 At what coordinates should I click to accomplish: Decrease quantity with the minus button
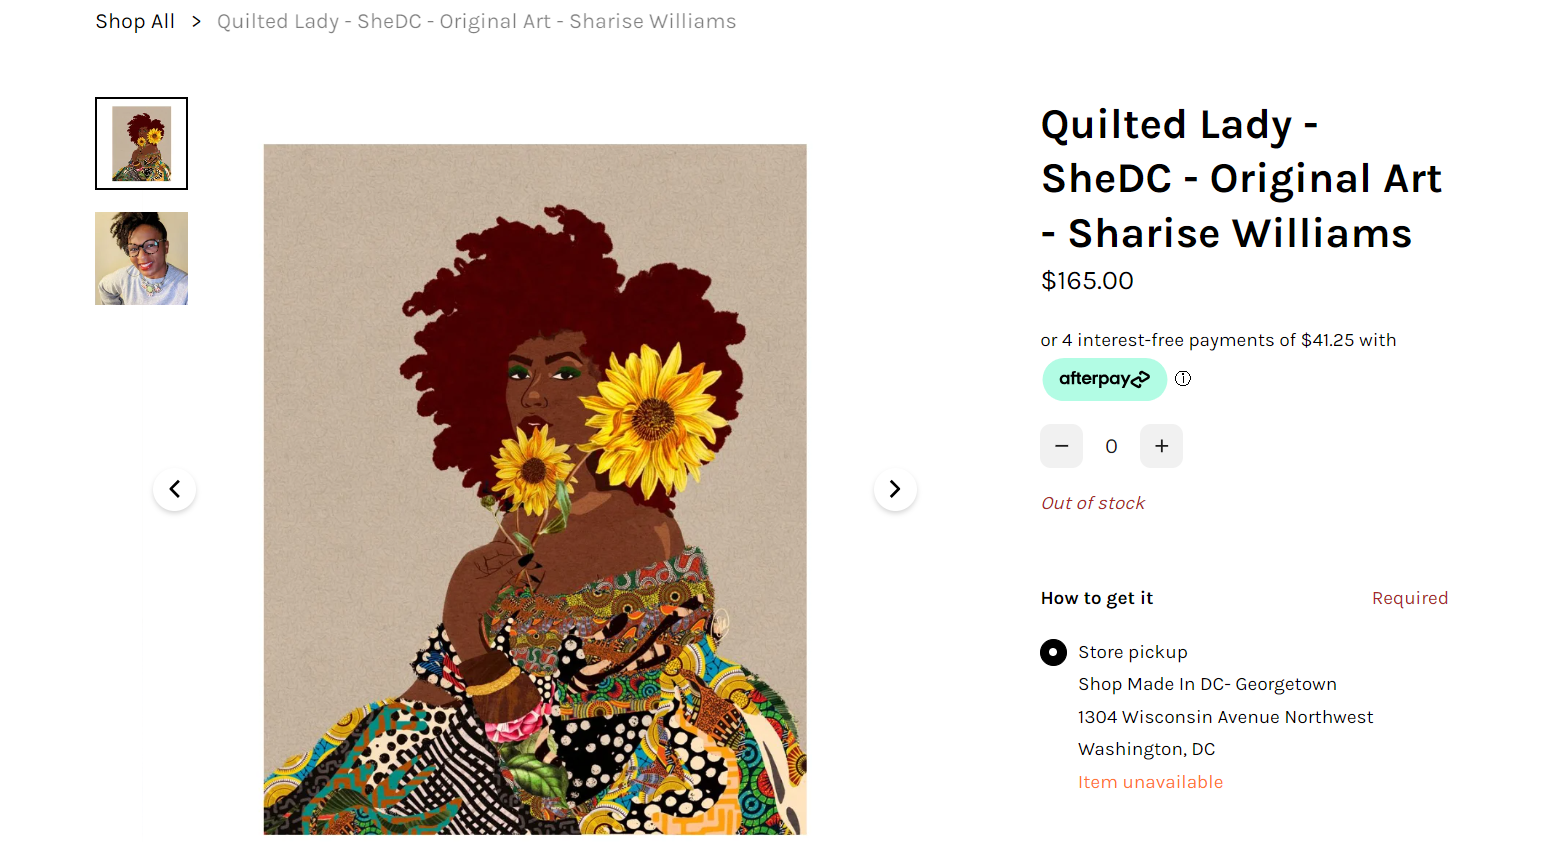(x=1061, y=446)
